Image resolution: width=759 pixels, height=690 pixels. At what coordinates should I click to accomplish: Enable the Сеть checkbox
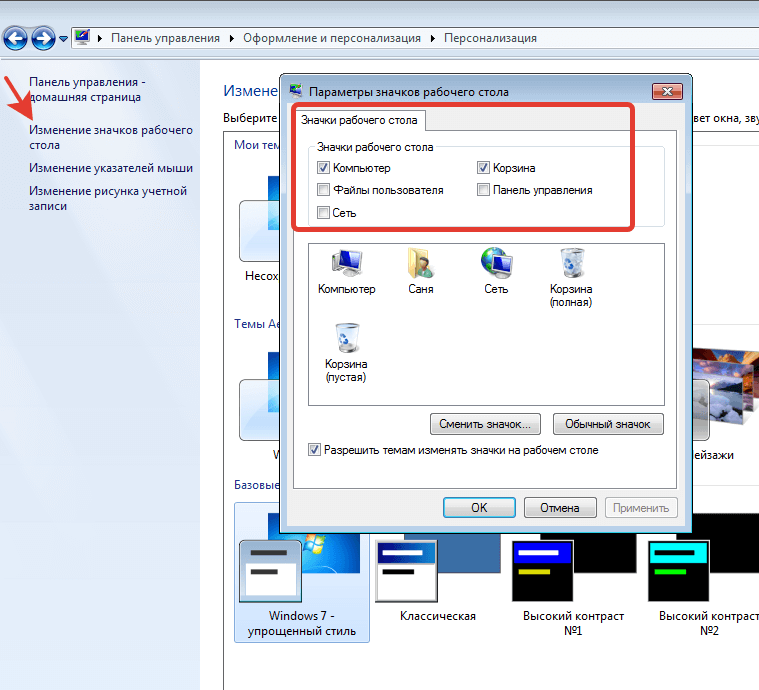pos(323,213)
